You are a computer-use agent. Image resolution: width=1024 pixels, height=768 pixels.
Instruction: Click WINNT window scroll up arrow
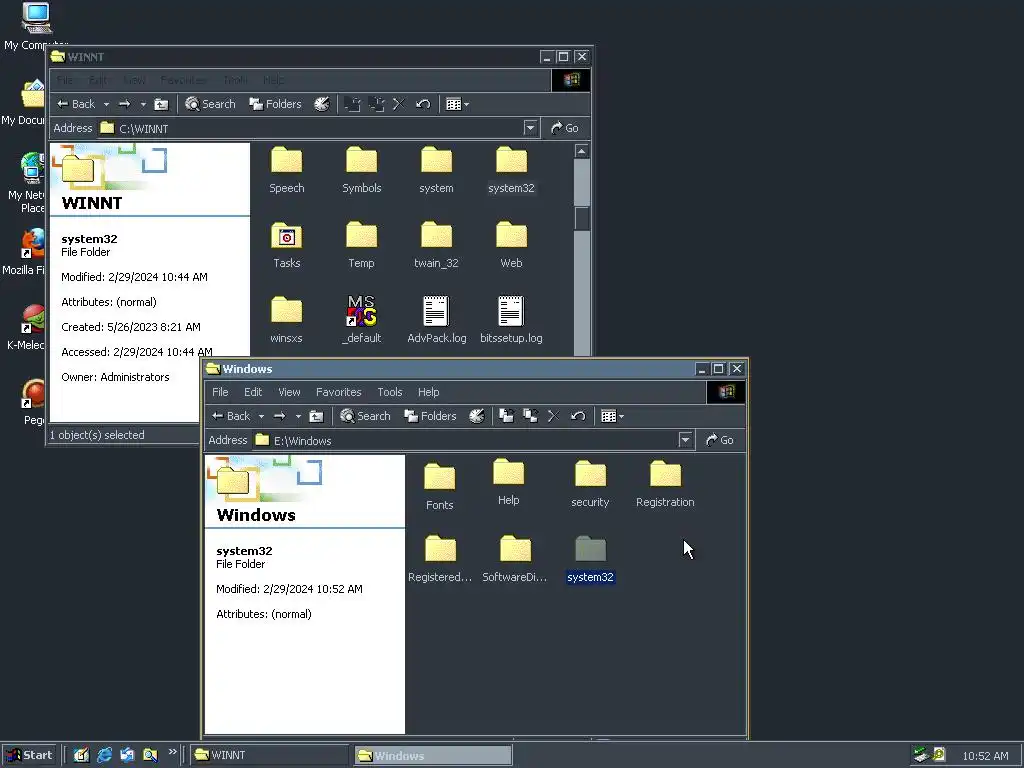point(581,151)
